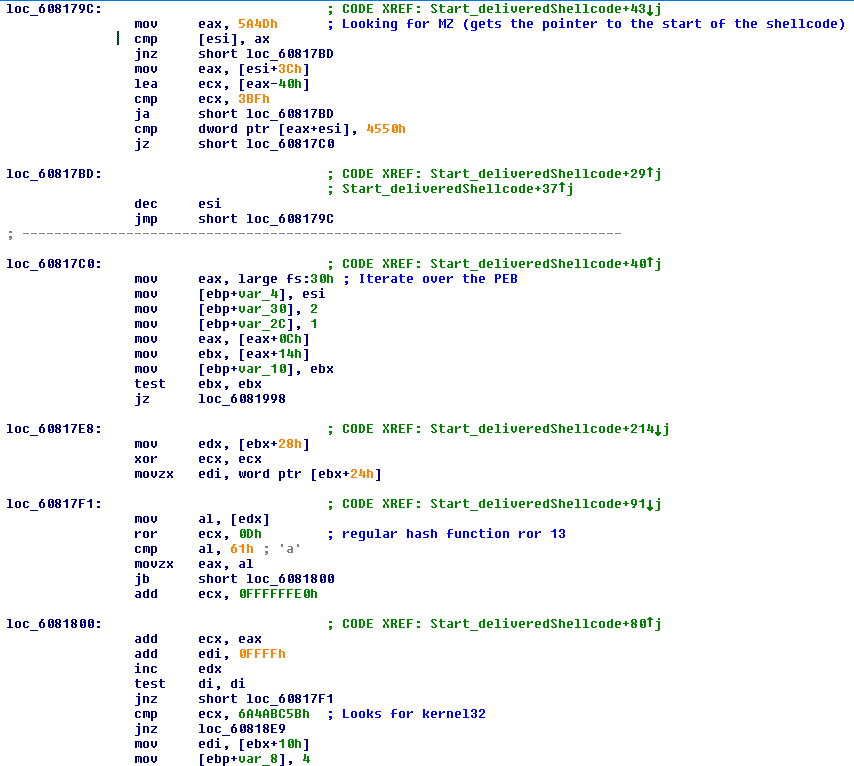The width and height of the screenshot is (854, 766).
Task: Click comment 'Iterate over the PEB'
Action: [x=438, y=279]
